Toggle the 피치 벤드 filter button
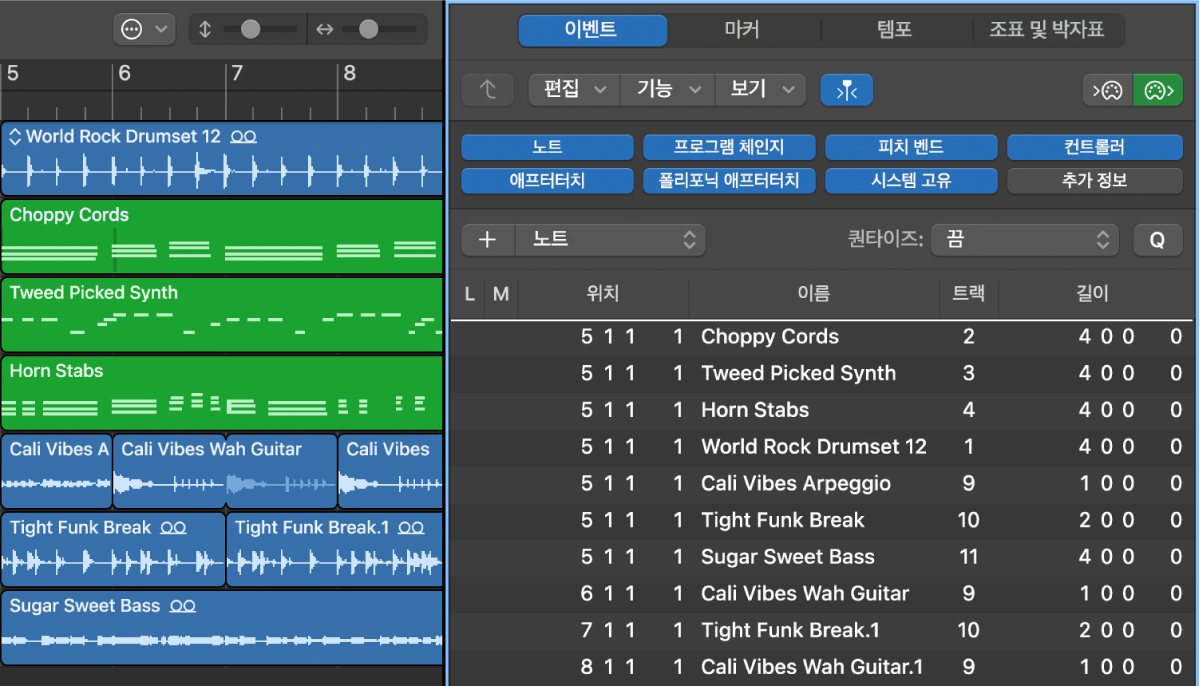1200x686 pixels. 910,148
